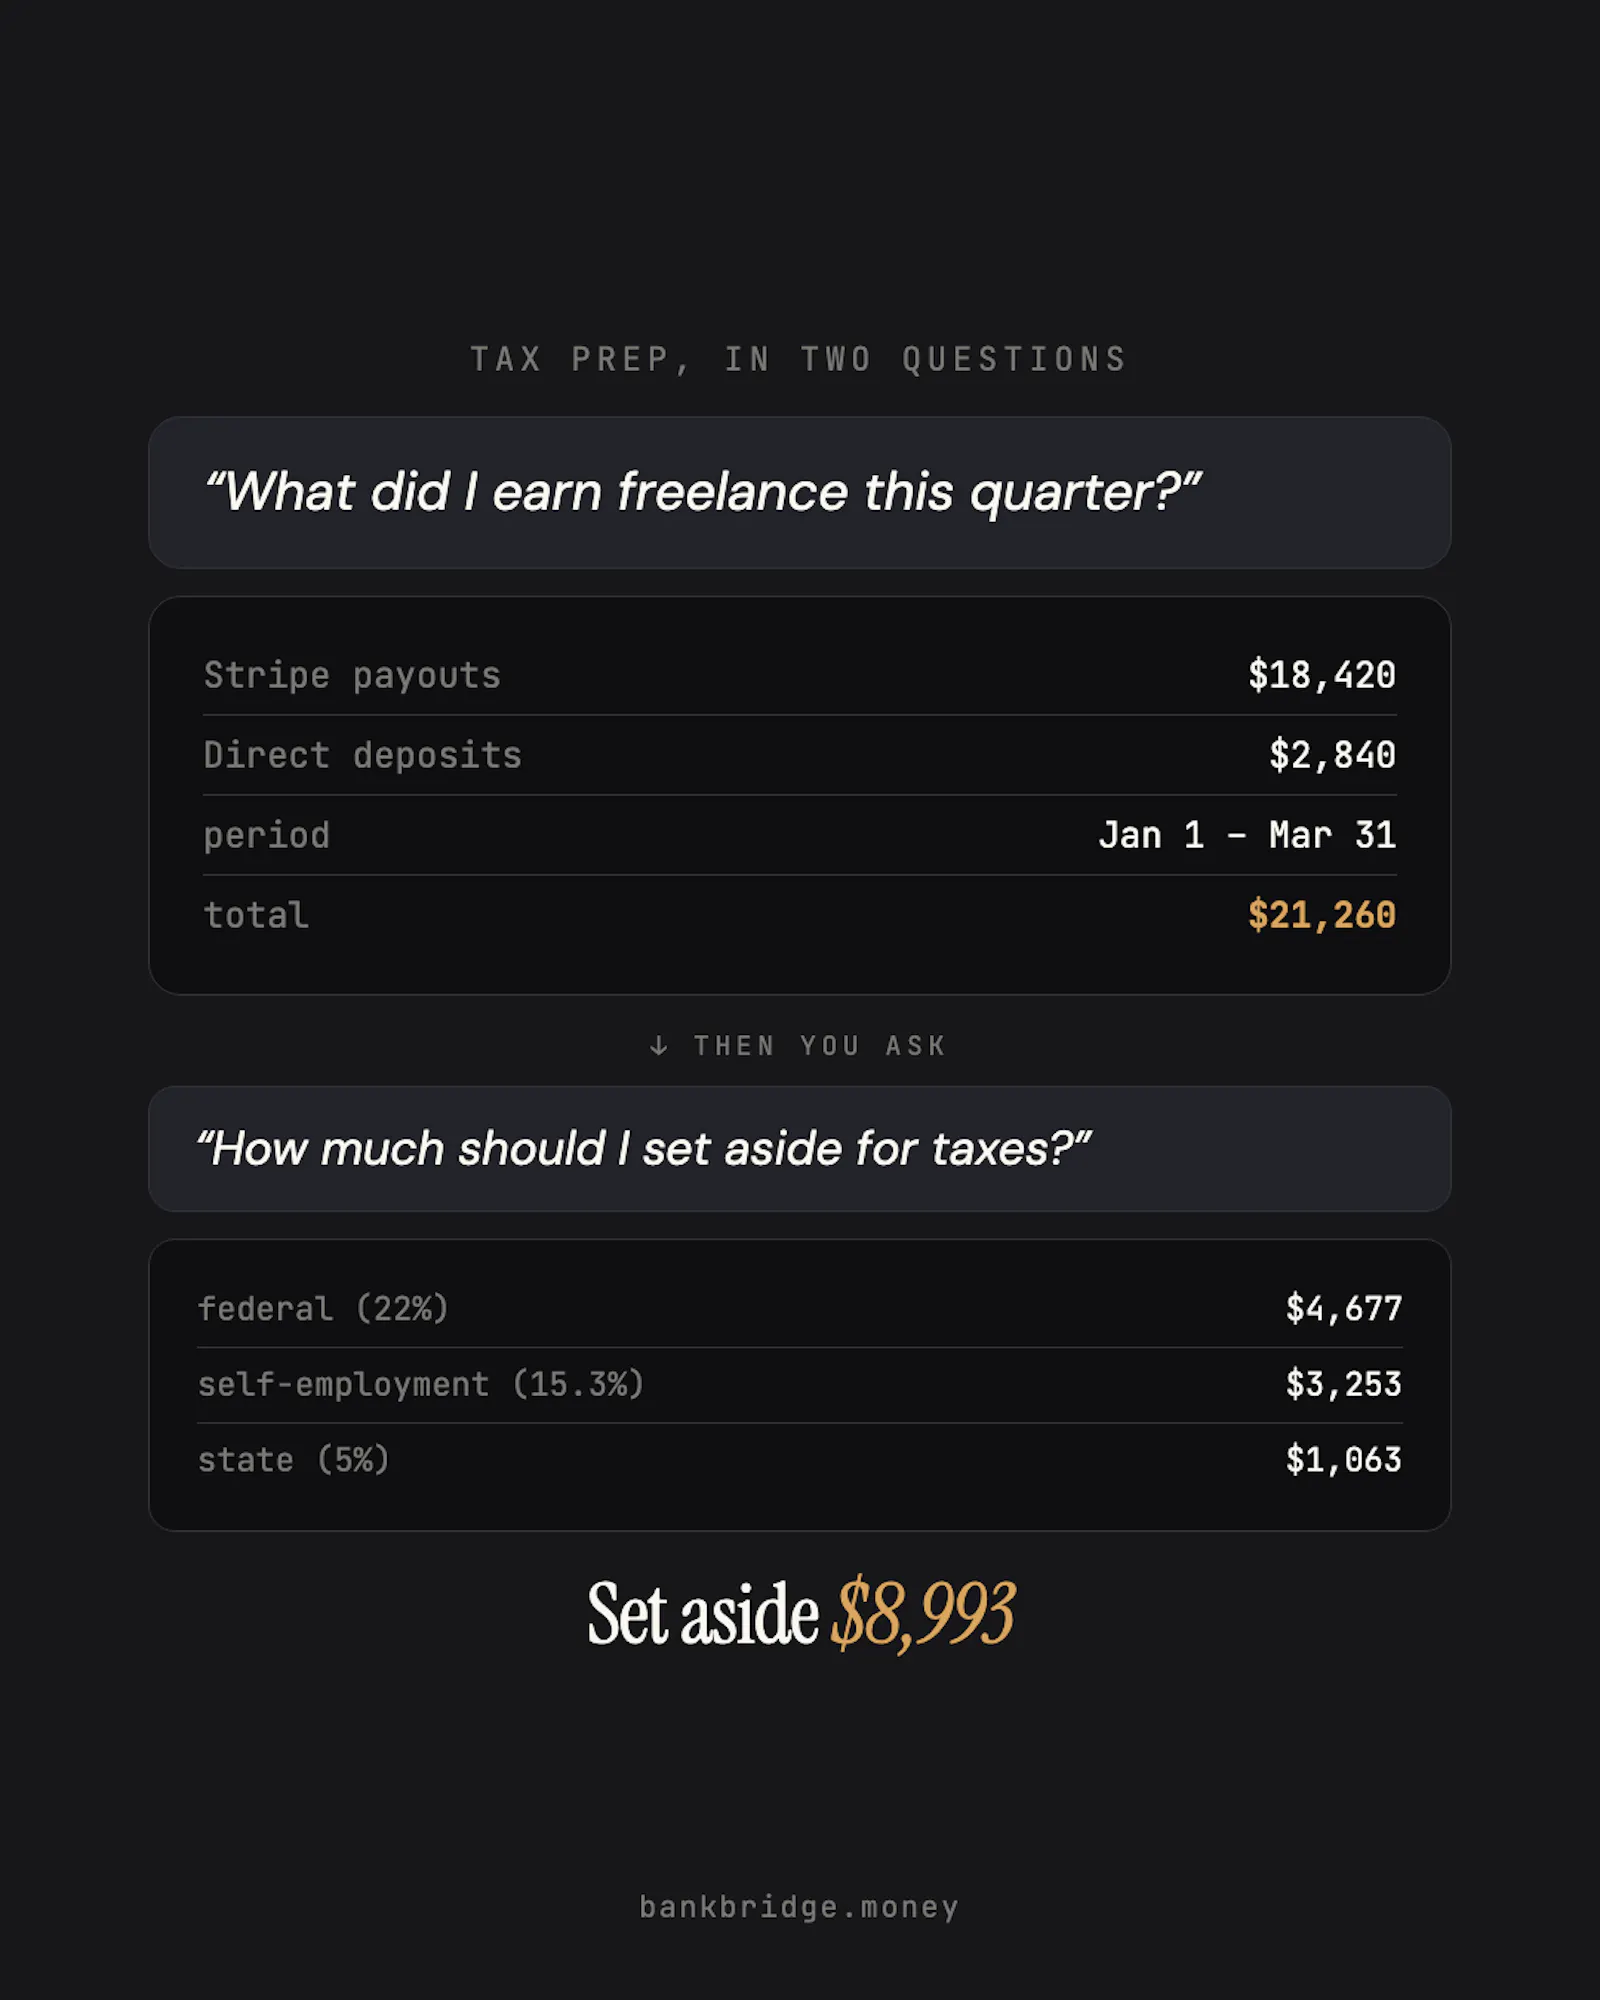The width and height of the screenshot is (1600, 2000).
Task: Select the self-employment (15.3%) row
Action: coord(800,1385)
